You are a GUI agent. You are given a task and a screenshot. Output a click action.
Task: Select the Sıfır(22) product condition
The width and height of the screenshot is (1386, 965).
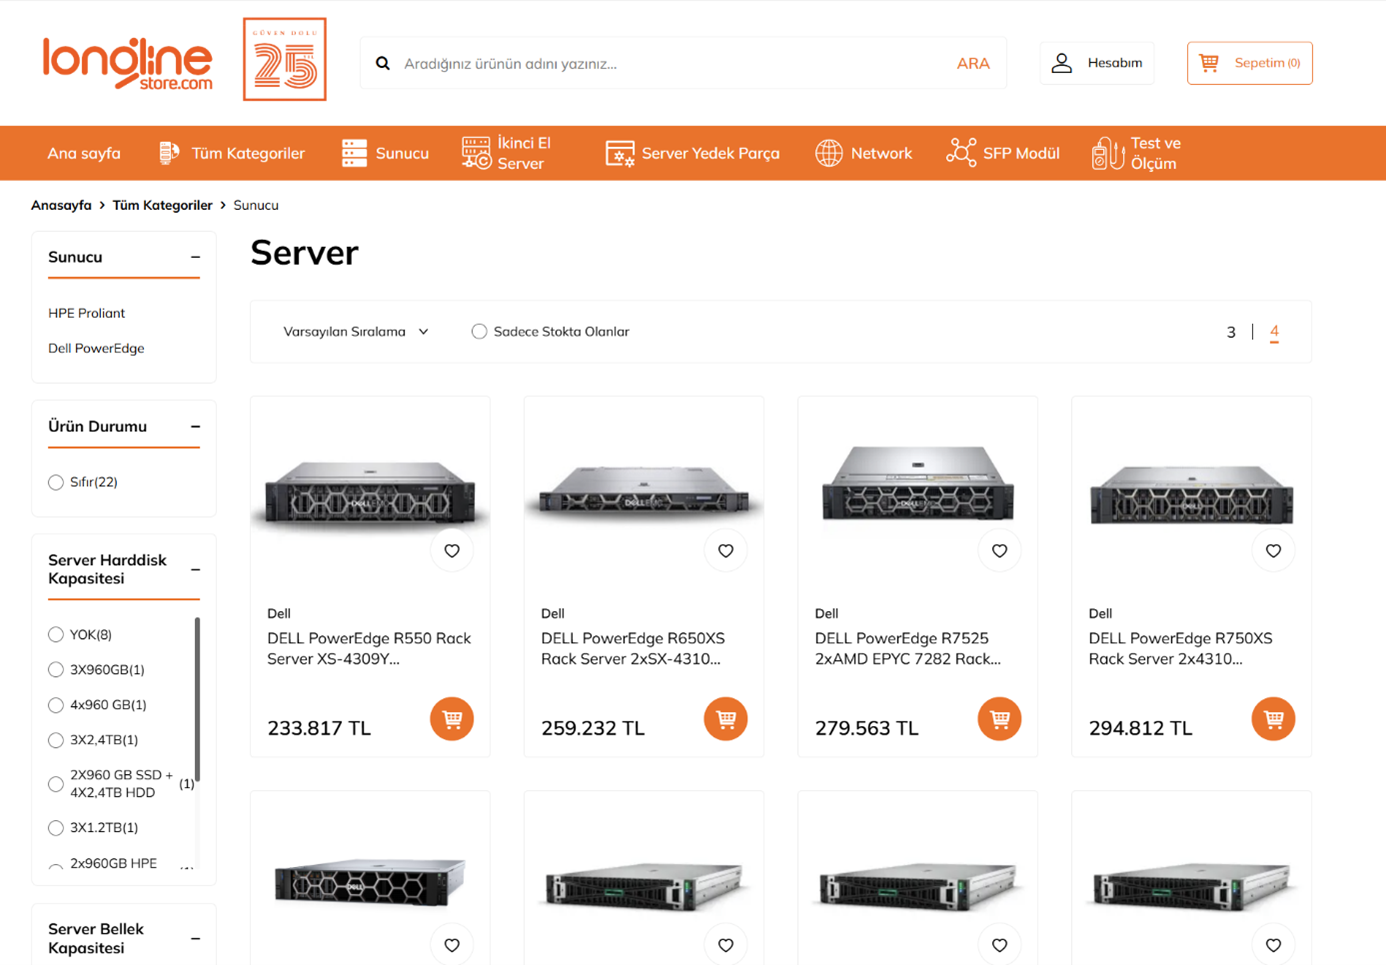(56, 483)
